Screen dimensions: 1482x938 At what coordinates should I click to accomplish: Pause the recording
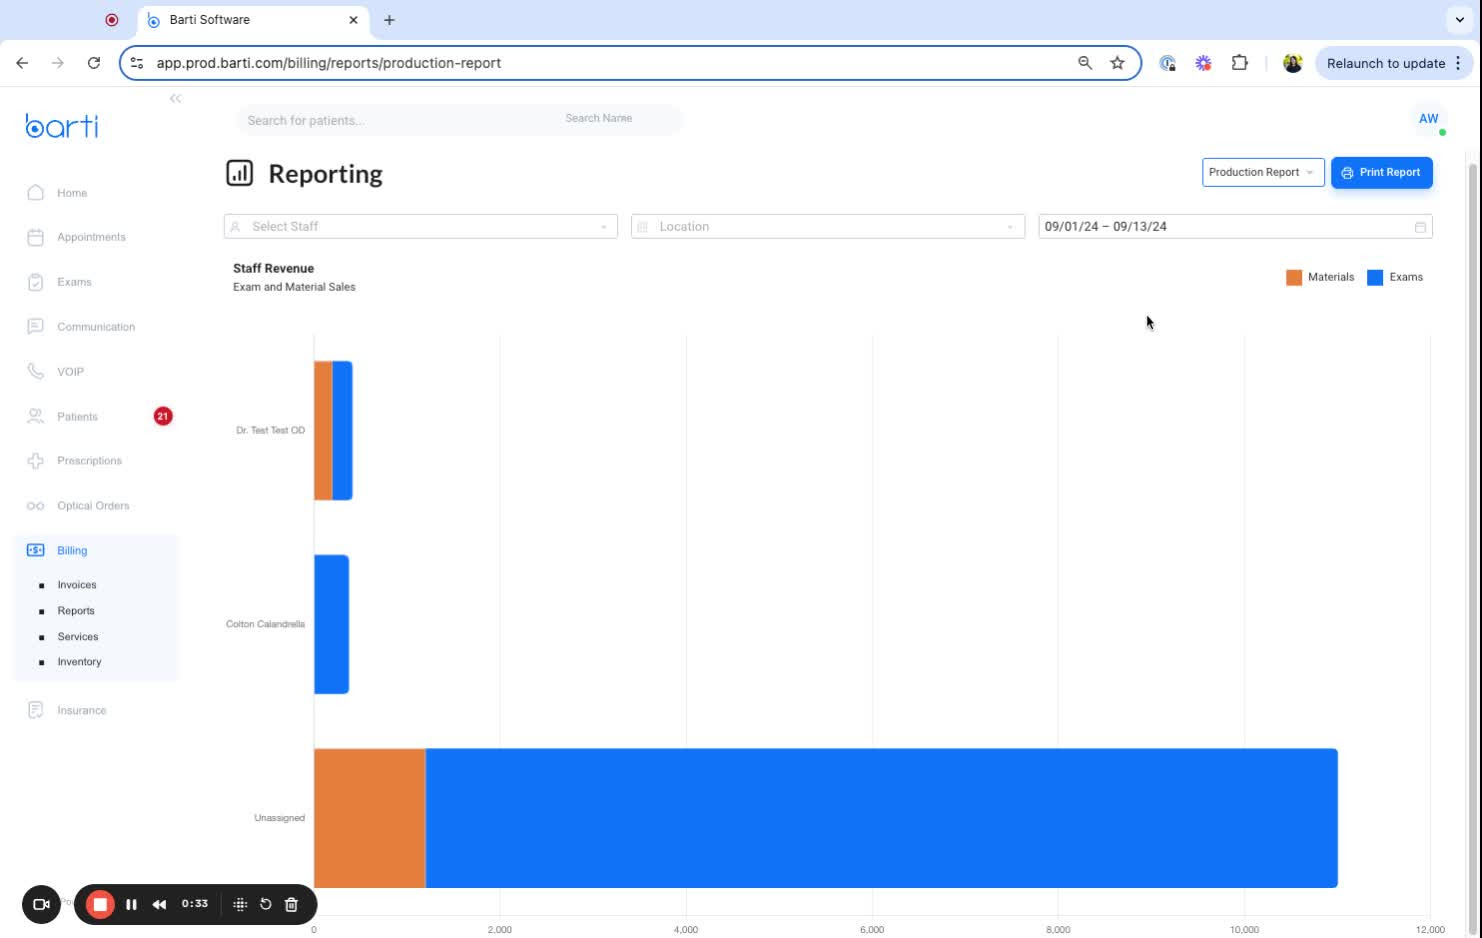(131, 904)
